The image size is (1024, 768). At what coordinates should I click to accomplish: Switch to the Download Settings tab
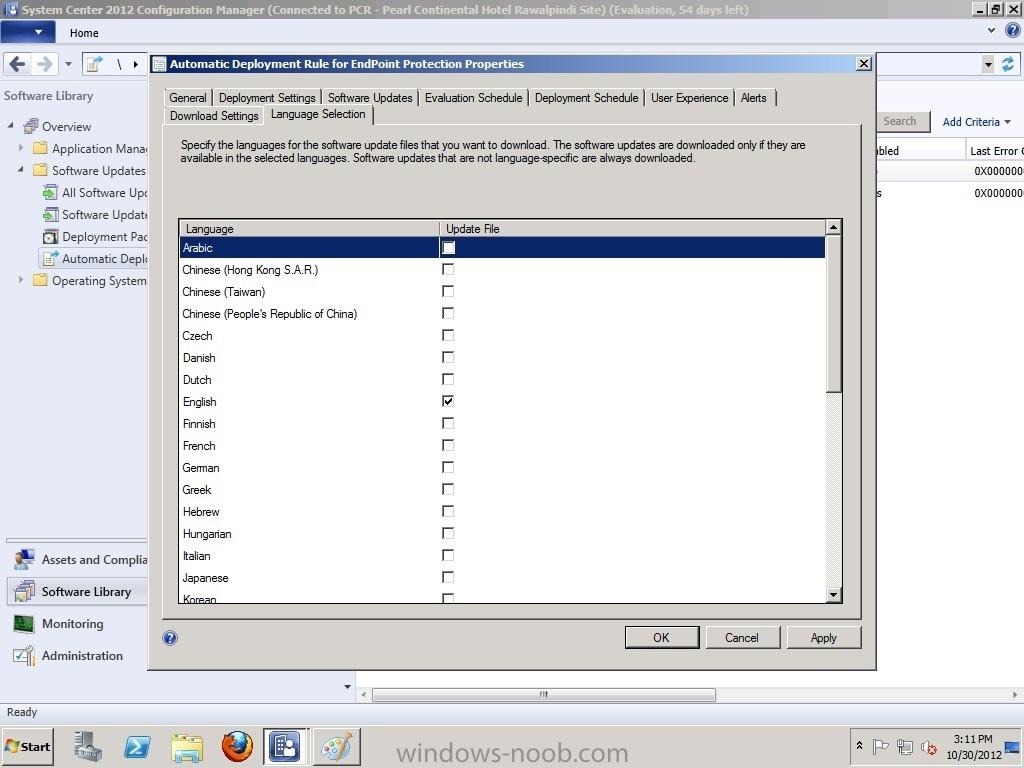tap(214, 116)
